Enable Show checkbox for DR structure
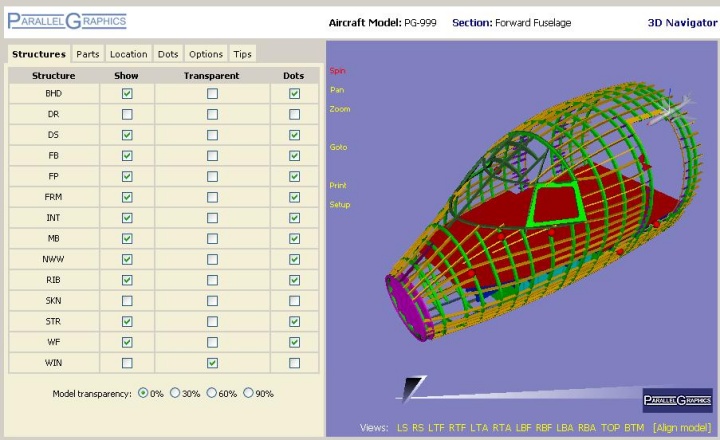The width and height of the screenshot is (720, 440). (x=127, y=114)
